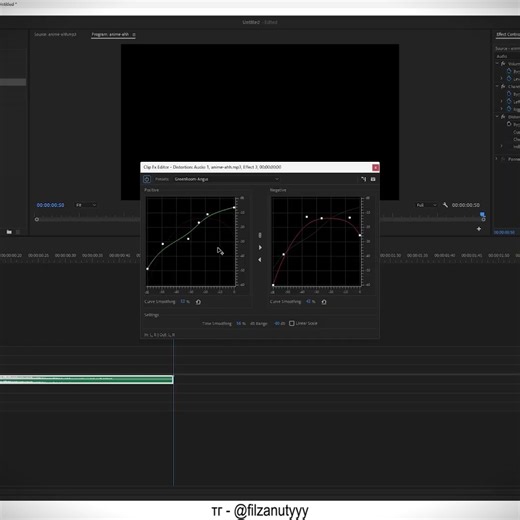Collapse the Volume effect in Effect Controls
The width and height of the screenshot is (520, 520).
497,63
